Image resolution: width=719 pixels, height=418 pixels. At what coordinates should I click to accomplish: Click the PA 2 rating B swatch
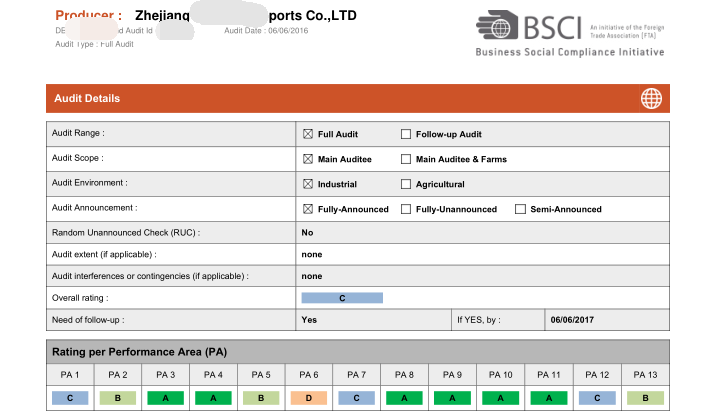pyautogui.click(x=118, y=398)
